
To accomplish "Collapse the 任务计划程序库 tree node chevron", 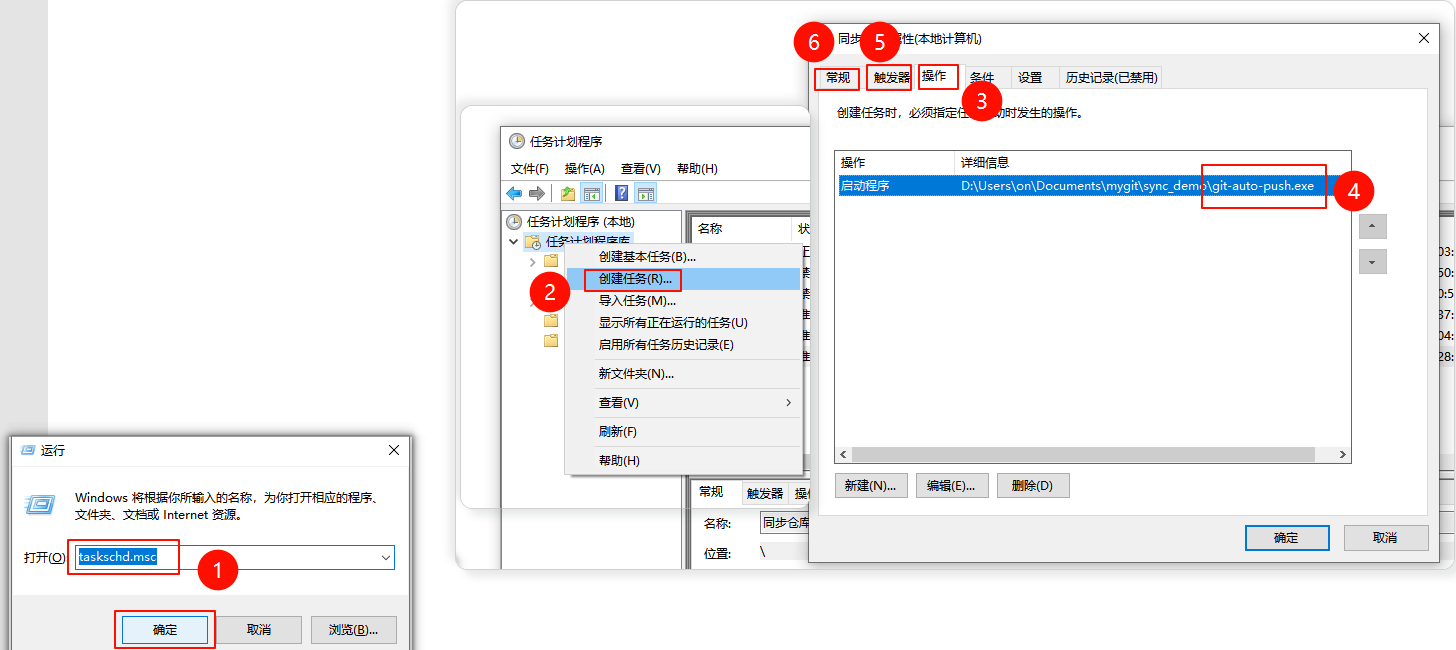I will pyautogui.click(x=513, y=241).
